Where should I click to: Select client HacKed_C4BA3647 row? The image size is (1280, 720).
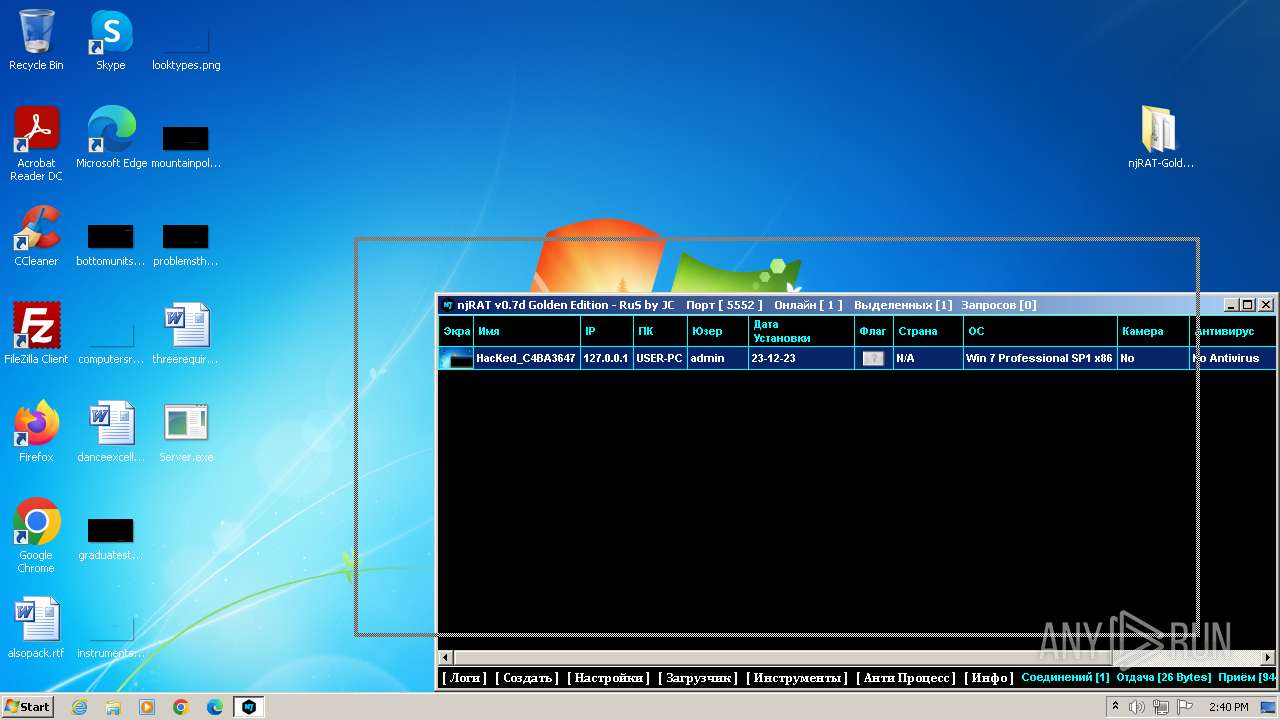pos(857,358)
